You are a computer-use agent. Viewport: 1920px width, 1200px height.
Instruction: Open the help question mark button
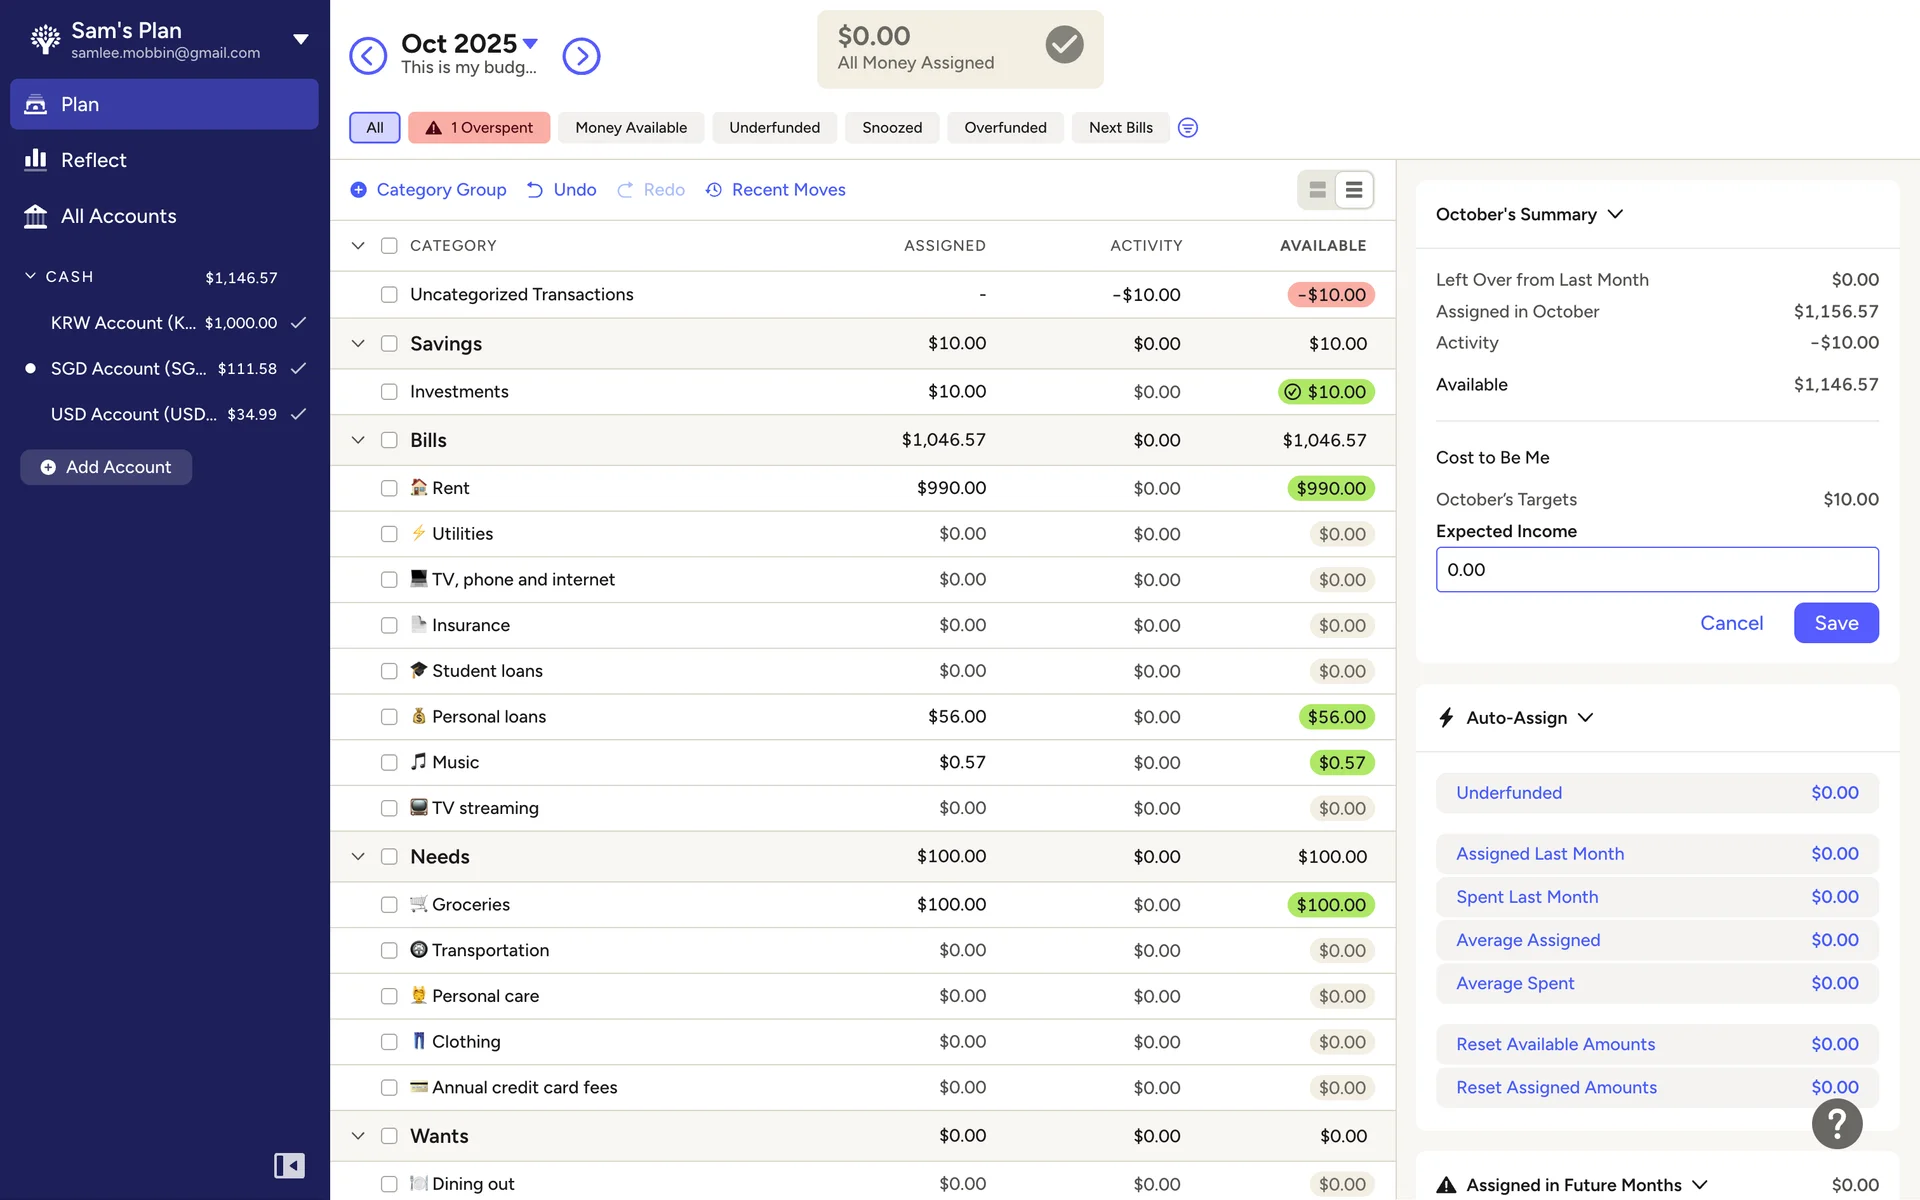[1836, 1124]
